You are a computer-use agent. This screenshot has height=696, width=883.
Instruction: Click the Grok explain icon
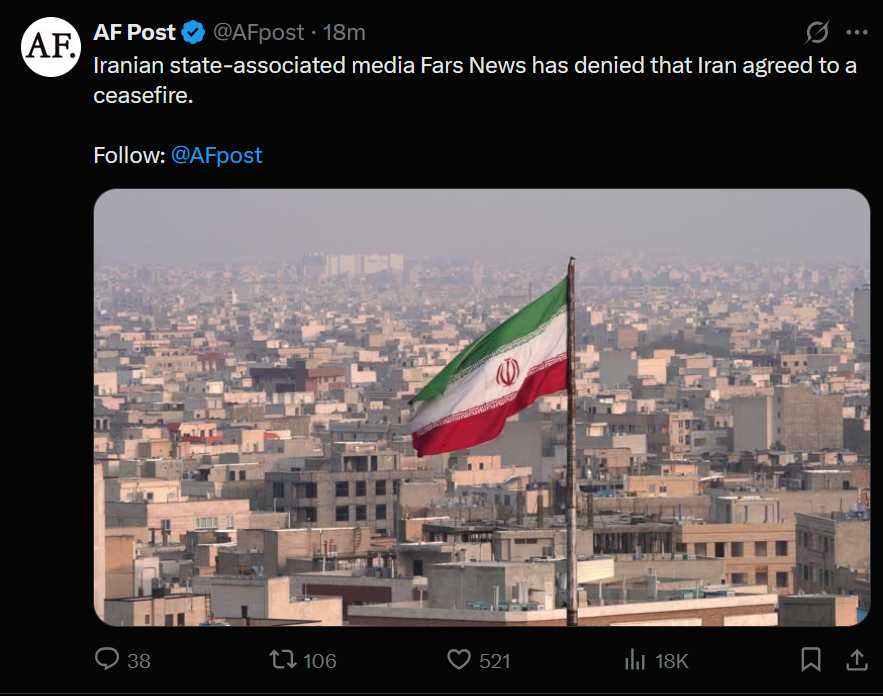click(x=817, y=32)
